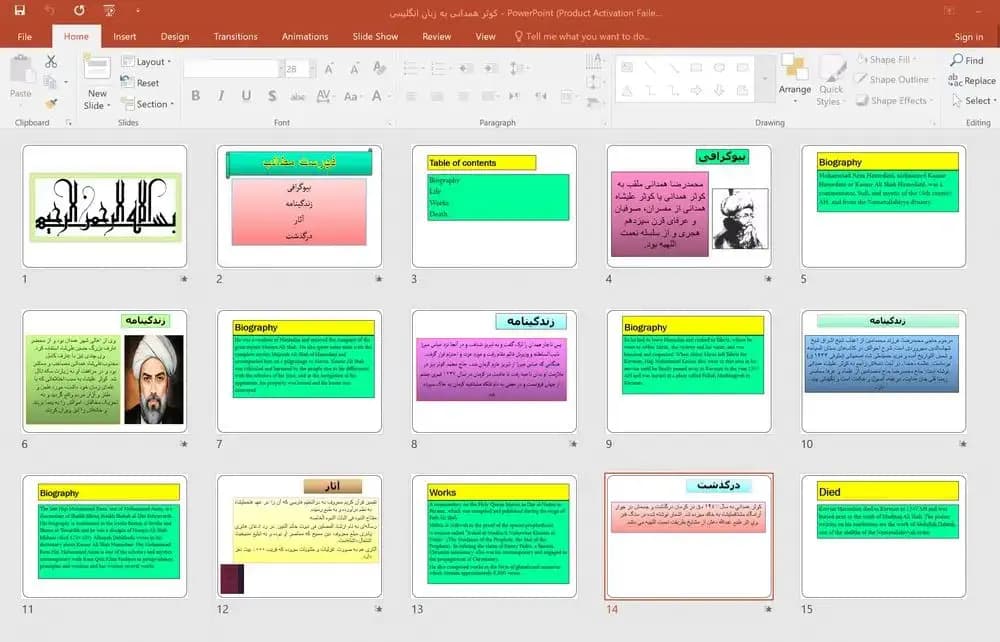Screen dimensions: 1000x642
Task: Click the Reset slide icon
Action: point(140,82)
